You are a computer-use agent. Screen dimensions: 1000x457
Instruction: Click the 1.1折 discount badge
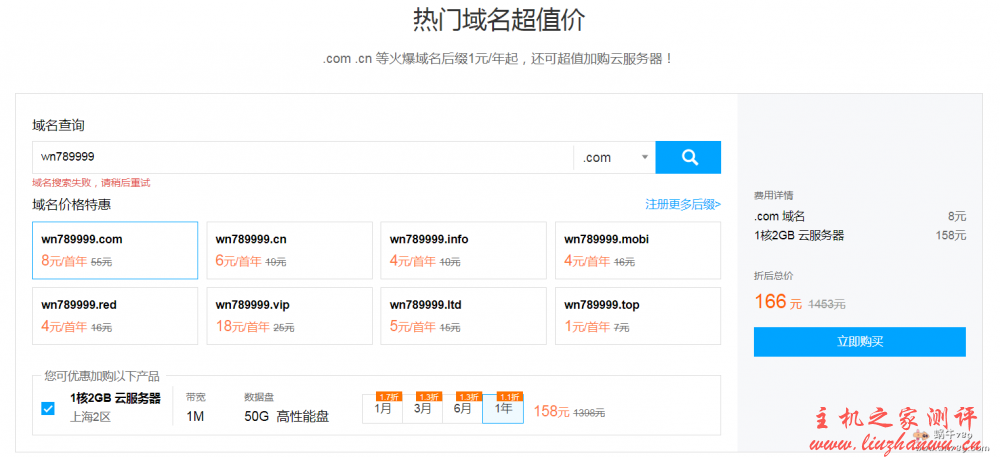pyautogui.click(x=509, y=396)
